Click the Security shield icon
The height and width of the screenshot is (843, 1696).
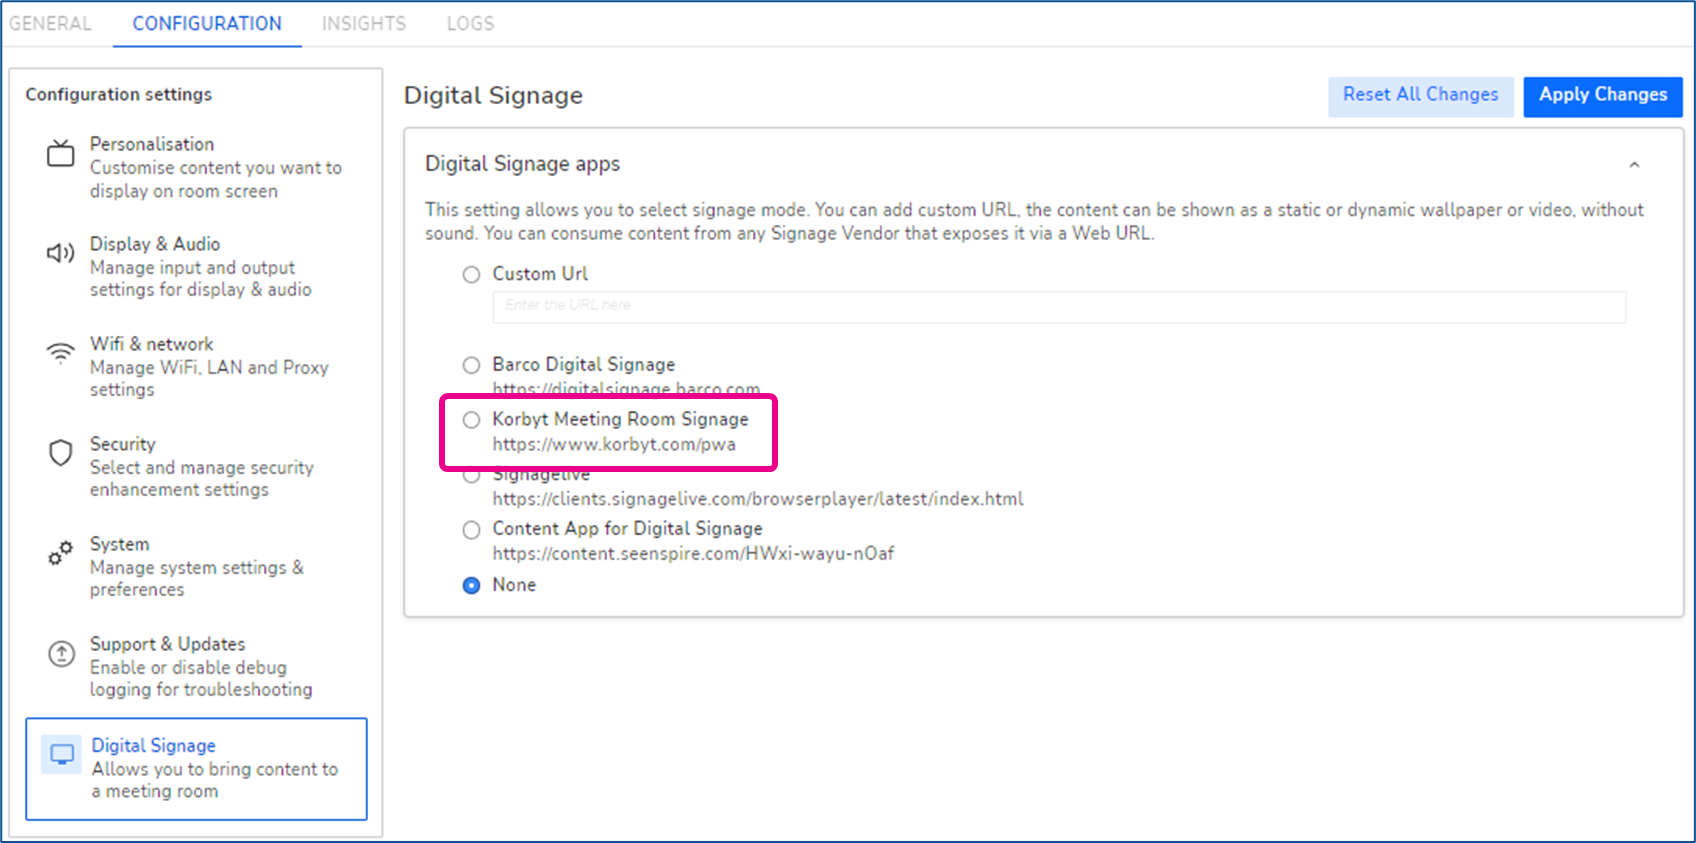click(x=61, y=453)
